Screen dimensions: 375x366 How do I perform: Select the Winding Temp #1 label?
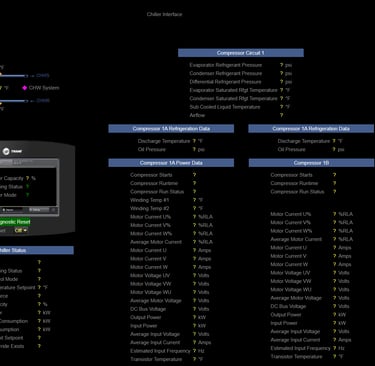(149, 200)
